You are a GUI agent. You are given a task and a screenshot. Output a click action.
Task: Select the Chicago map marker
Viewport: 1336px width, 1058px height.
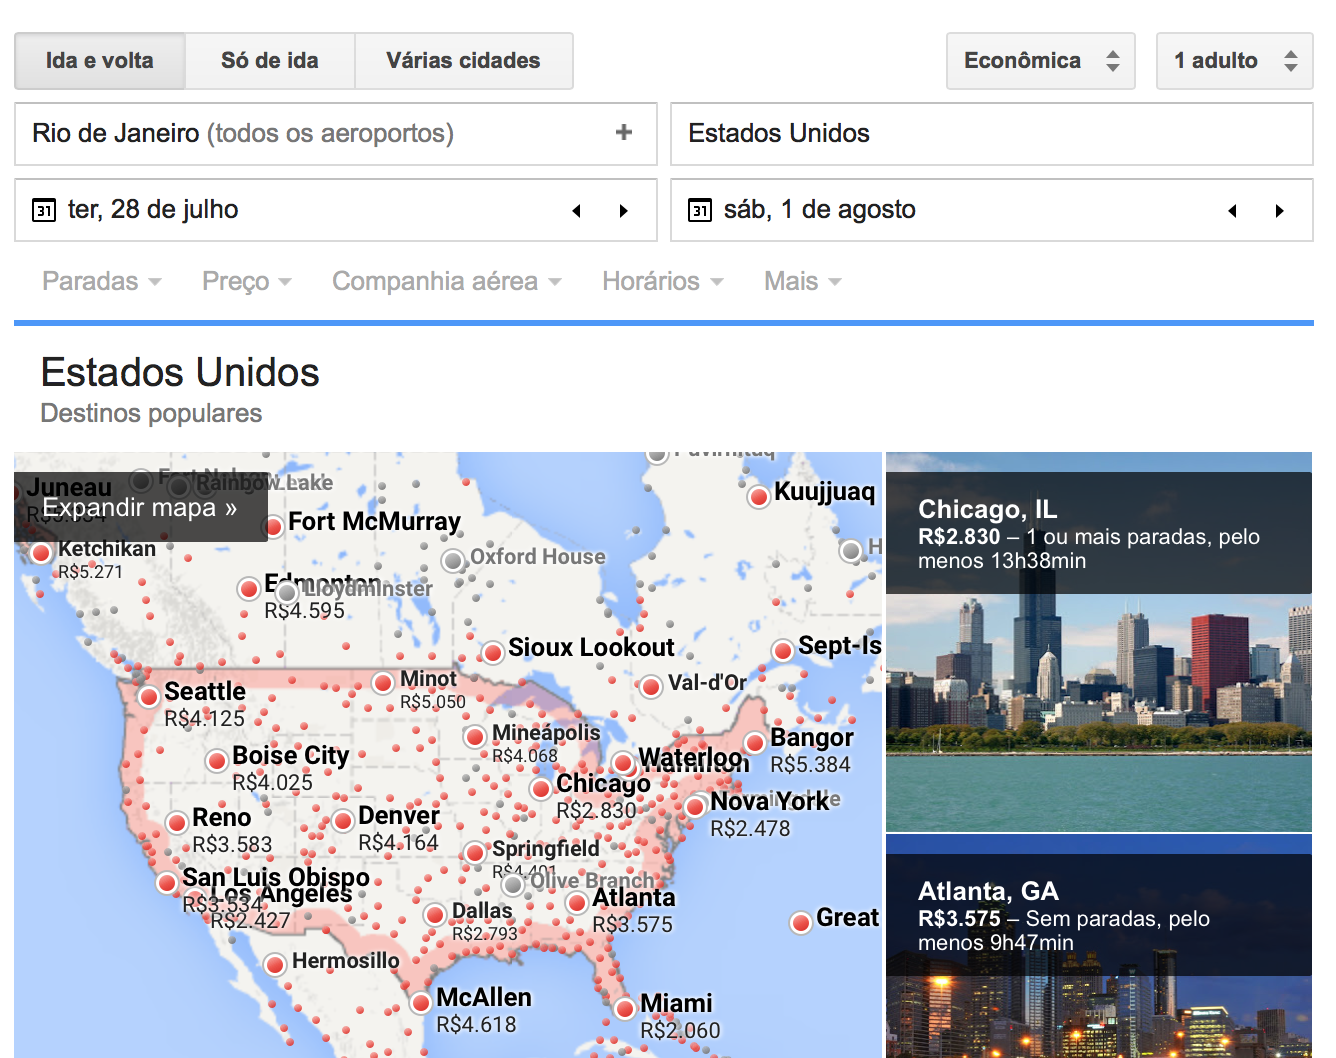[x=541, y=789]
